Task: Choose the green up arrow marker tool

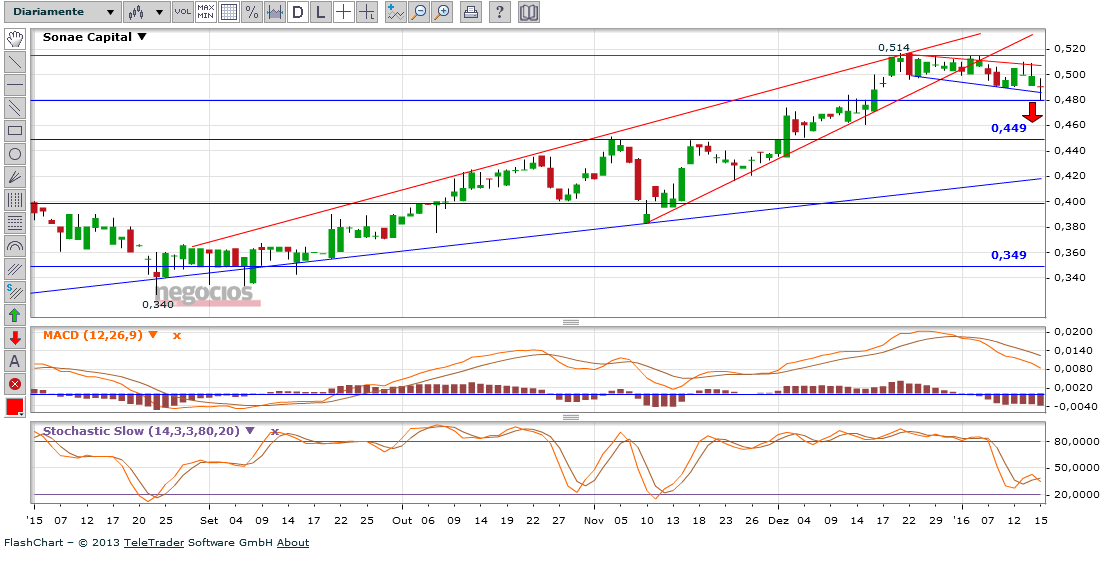Action: [x=15, y=315]
